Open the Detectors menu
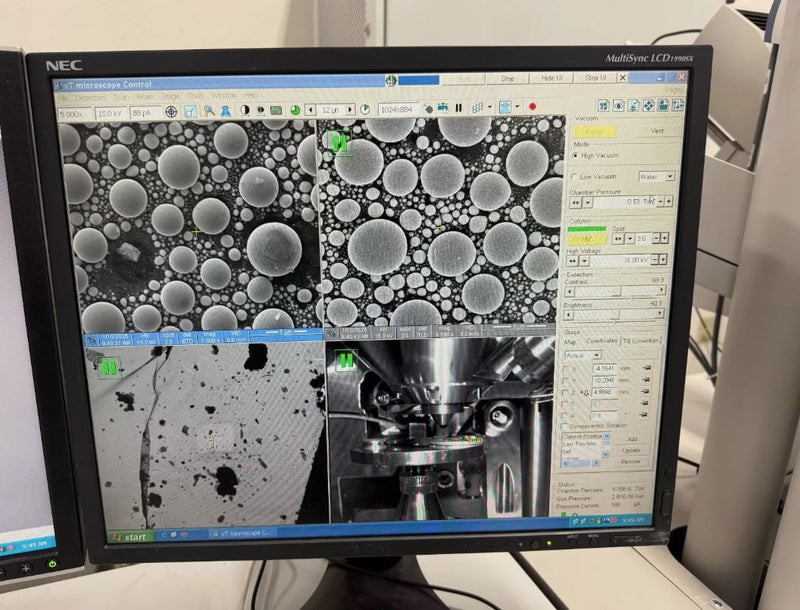Image resolution: width=800 pixels, height=610 pixels. [90, 97]
